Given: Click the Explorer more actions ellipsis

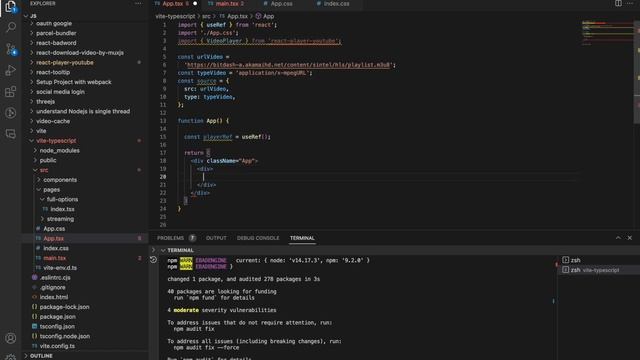Looking at the screenshot, I should coord(138,3).
